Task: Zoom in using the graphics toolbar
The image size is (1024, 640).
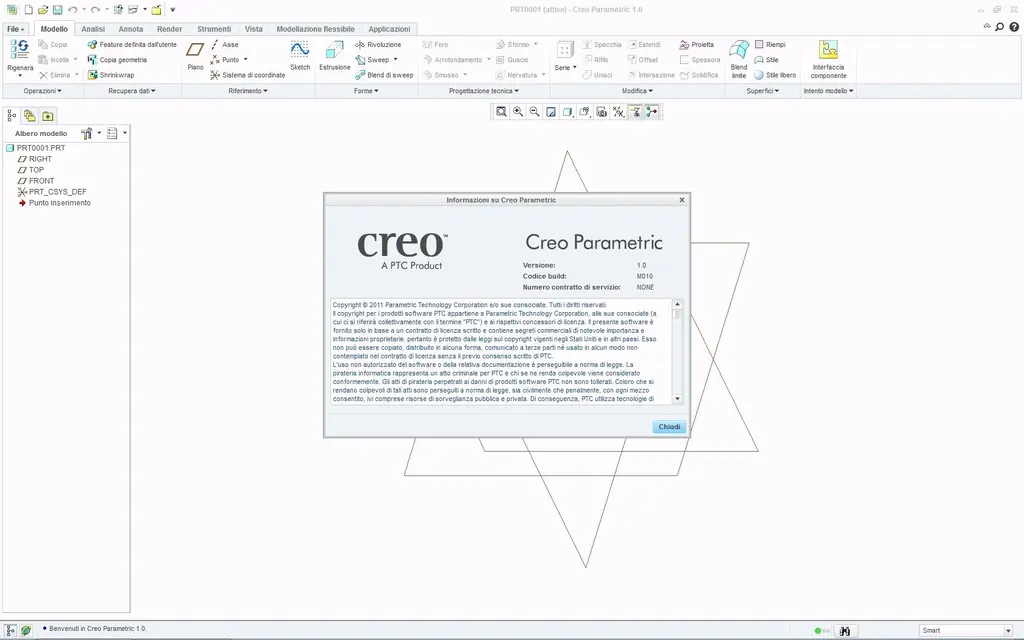Action: pos(518,112)
